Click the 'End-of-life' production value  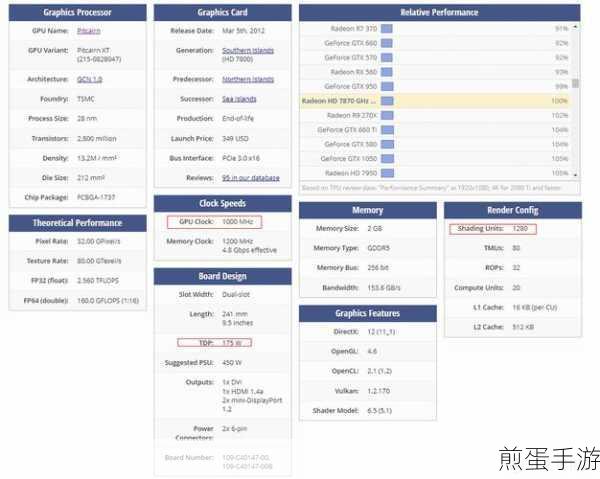238,119
